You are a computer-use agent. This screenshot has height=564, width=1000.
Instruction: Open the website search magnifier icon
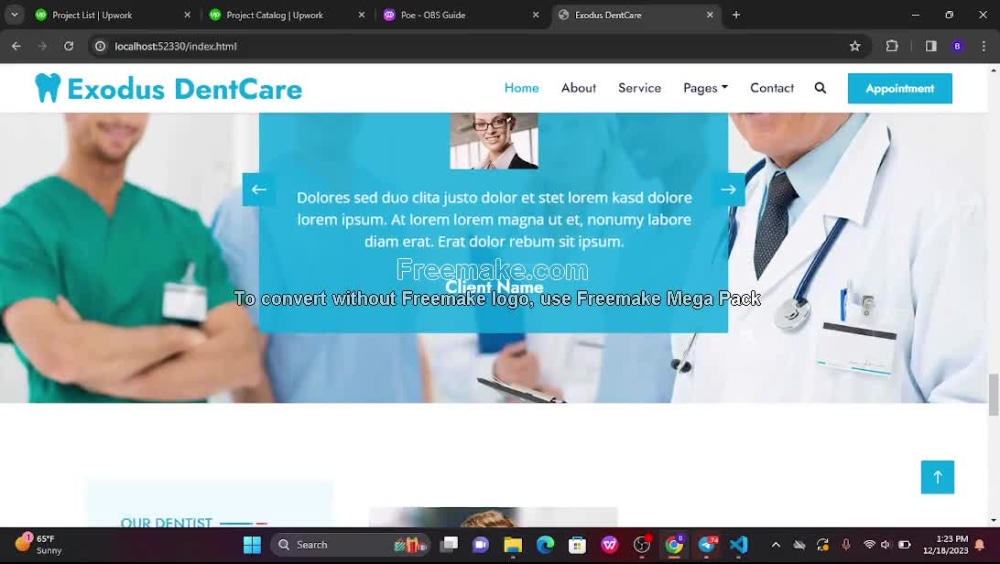[x=820, y=88]
